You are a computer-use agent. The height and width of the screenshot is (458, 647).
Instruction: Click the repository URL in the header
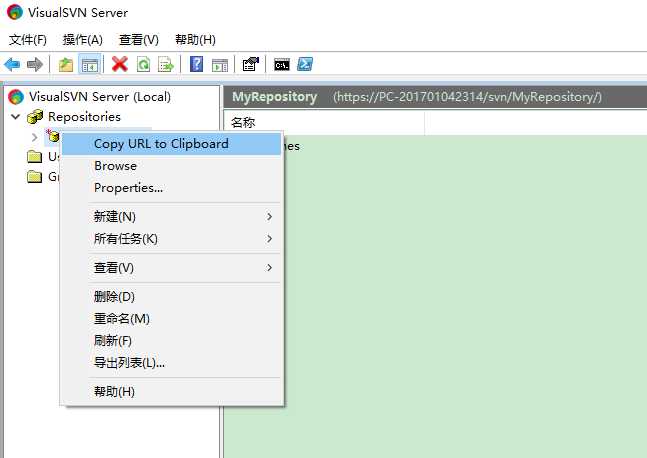pos(468,97)
